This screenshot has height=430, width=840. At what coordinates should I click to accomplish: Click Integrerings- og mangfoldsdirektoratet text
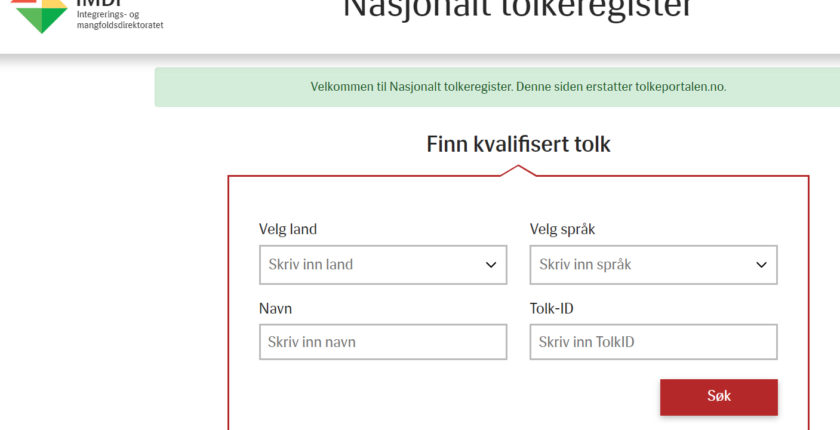119,19
